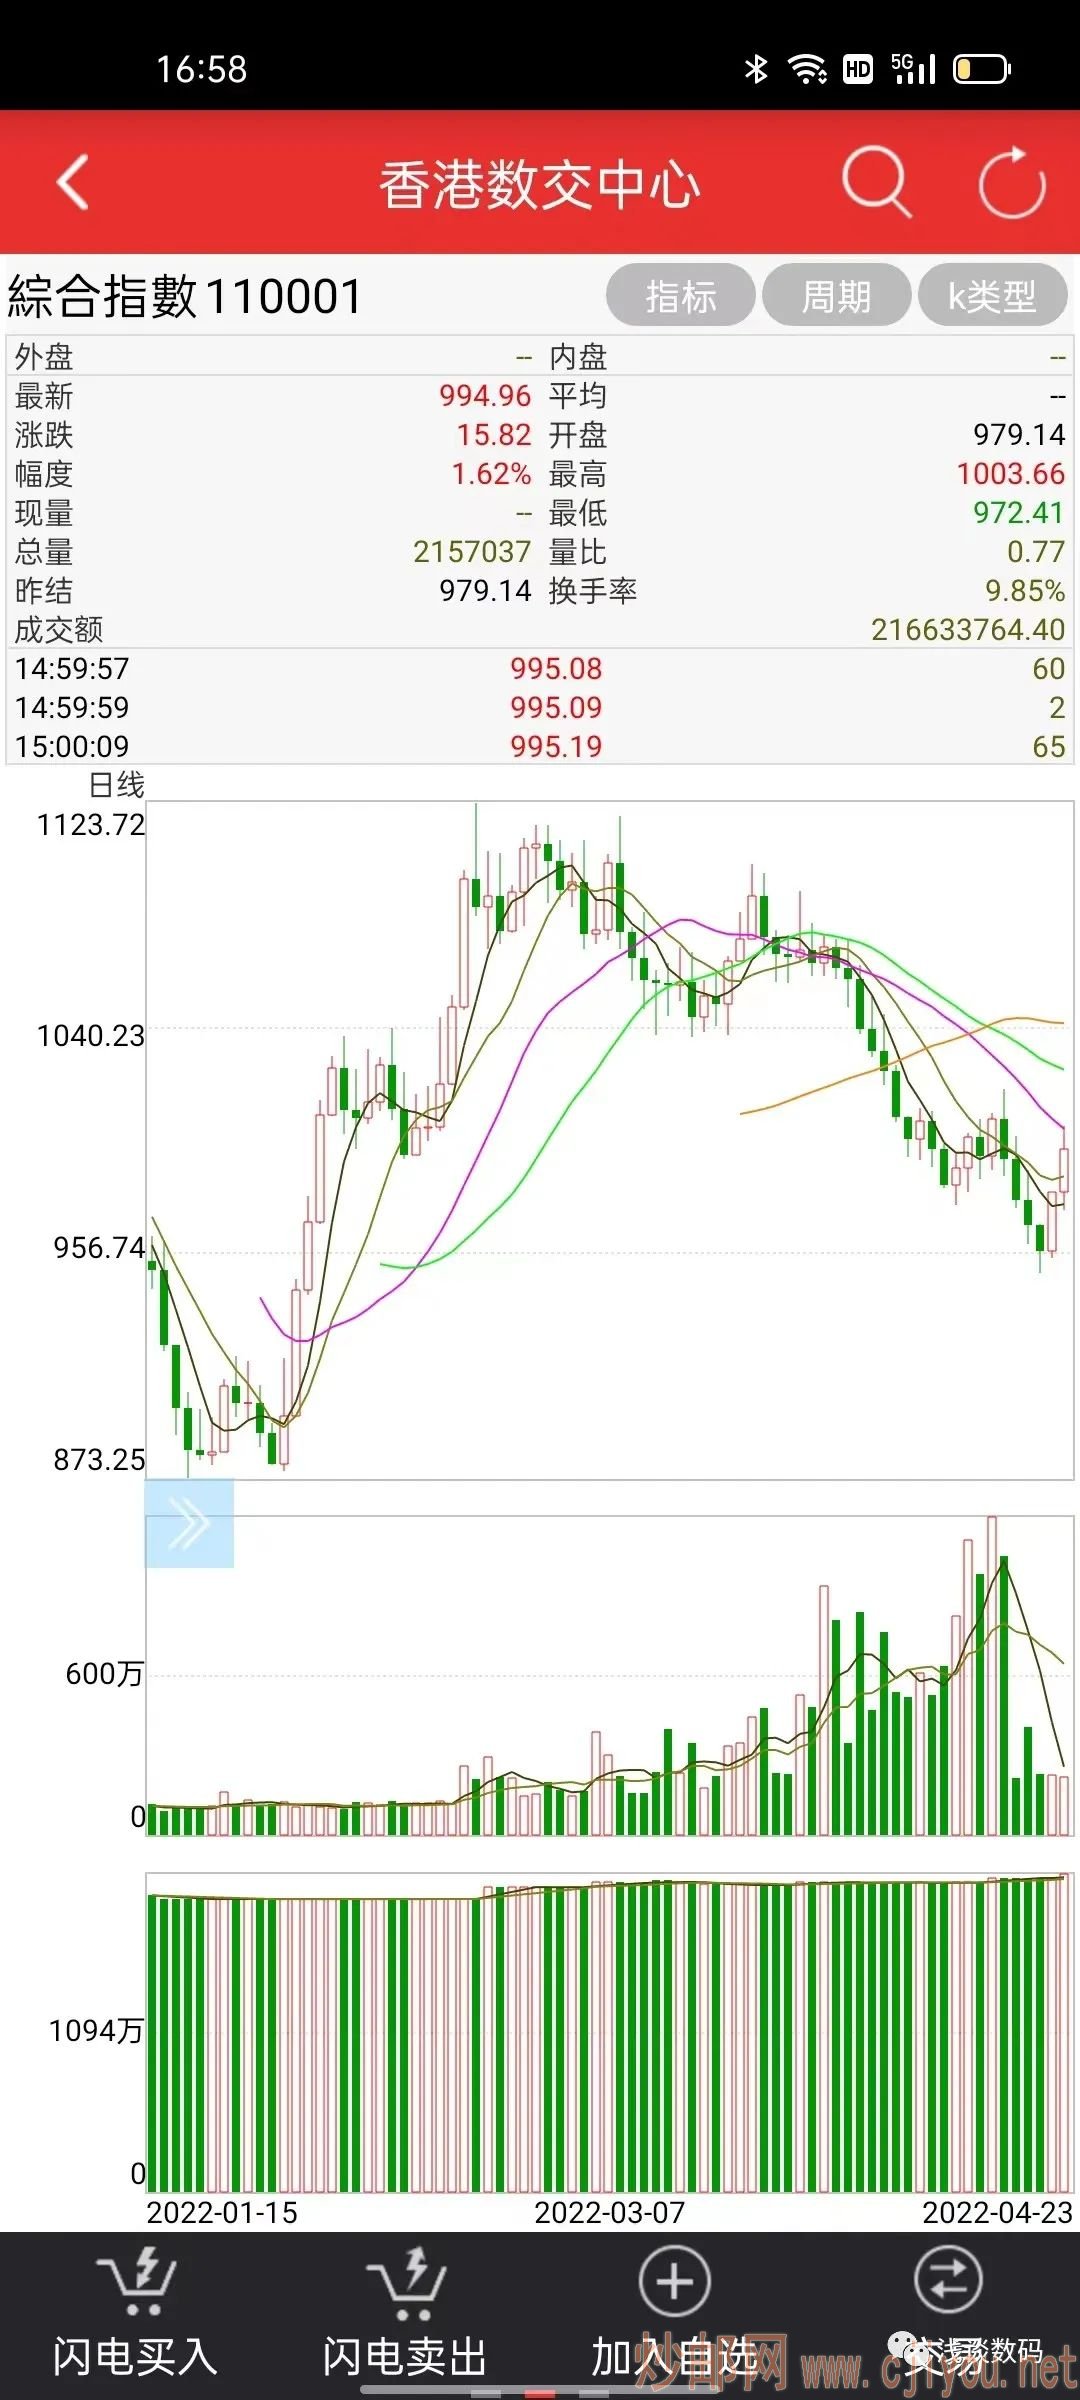Open the search magnifier icon
The height and width of the screenshot is (2400, 1080).
click(876, 182)
